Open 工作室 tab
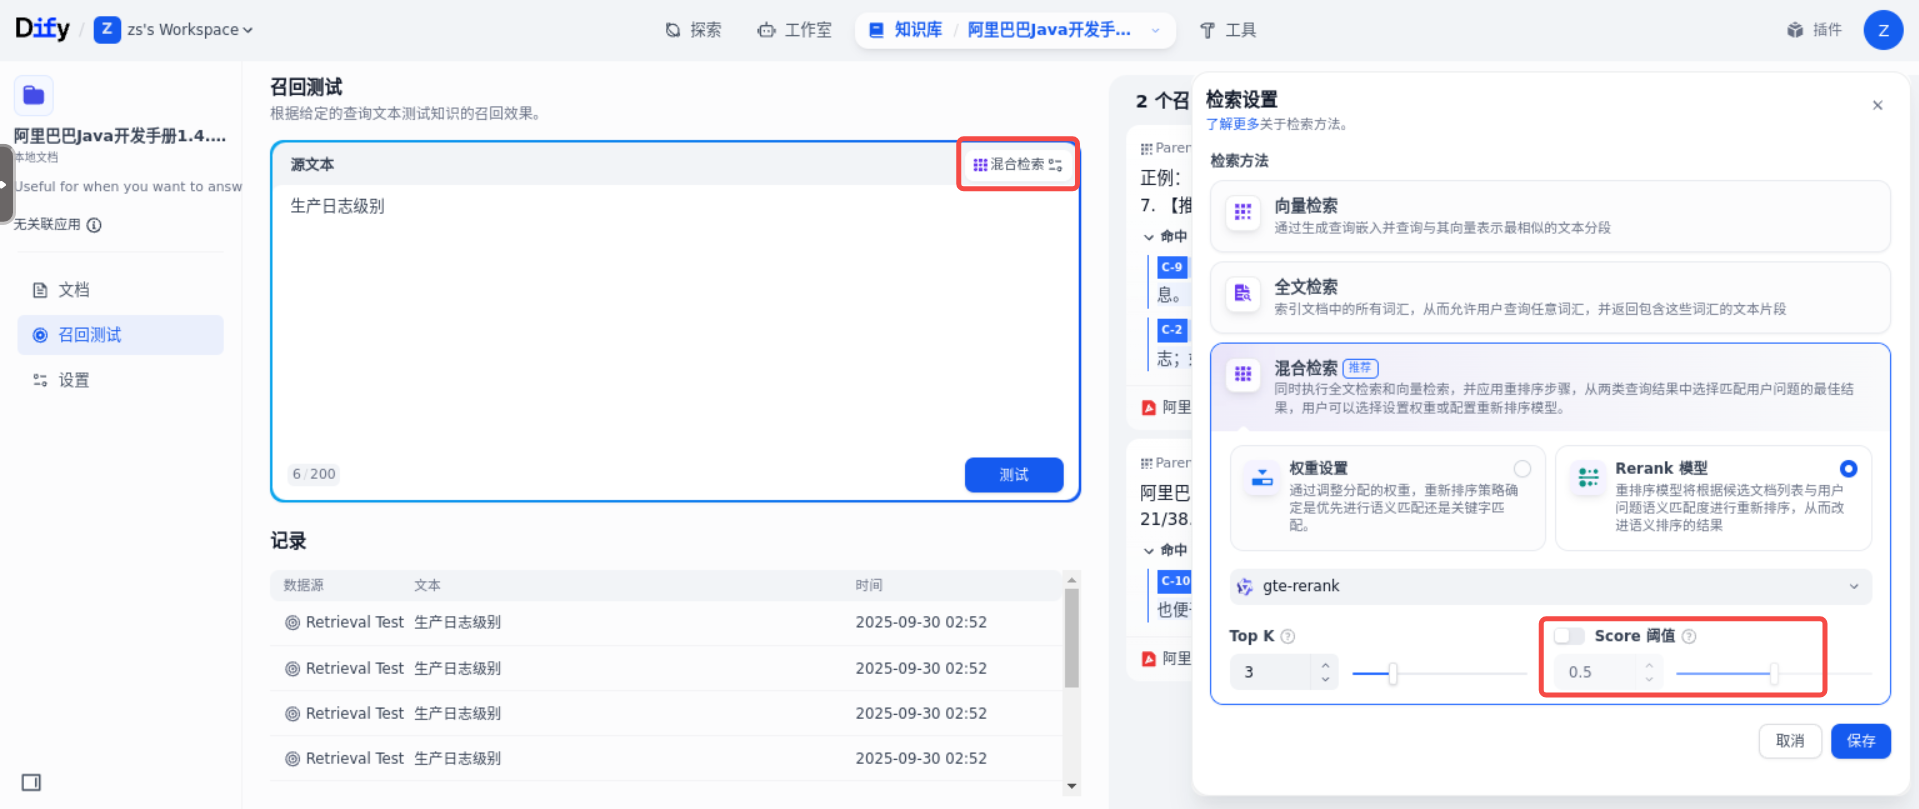The width and height of the screenshot is (1919, 809). (794, 30)
